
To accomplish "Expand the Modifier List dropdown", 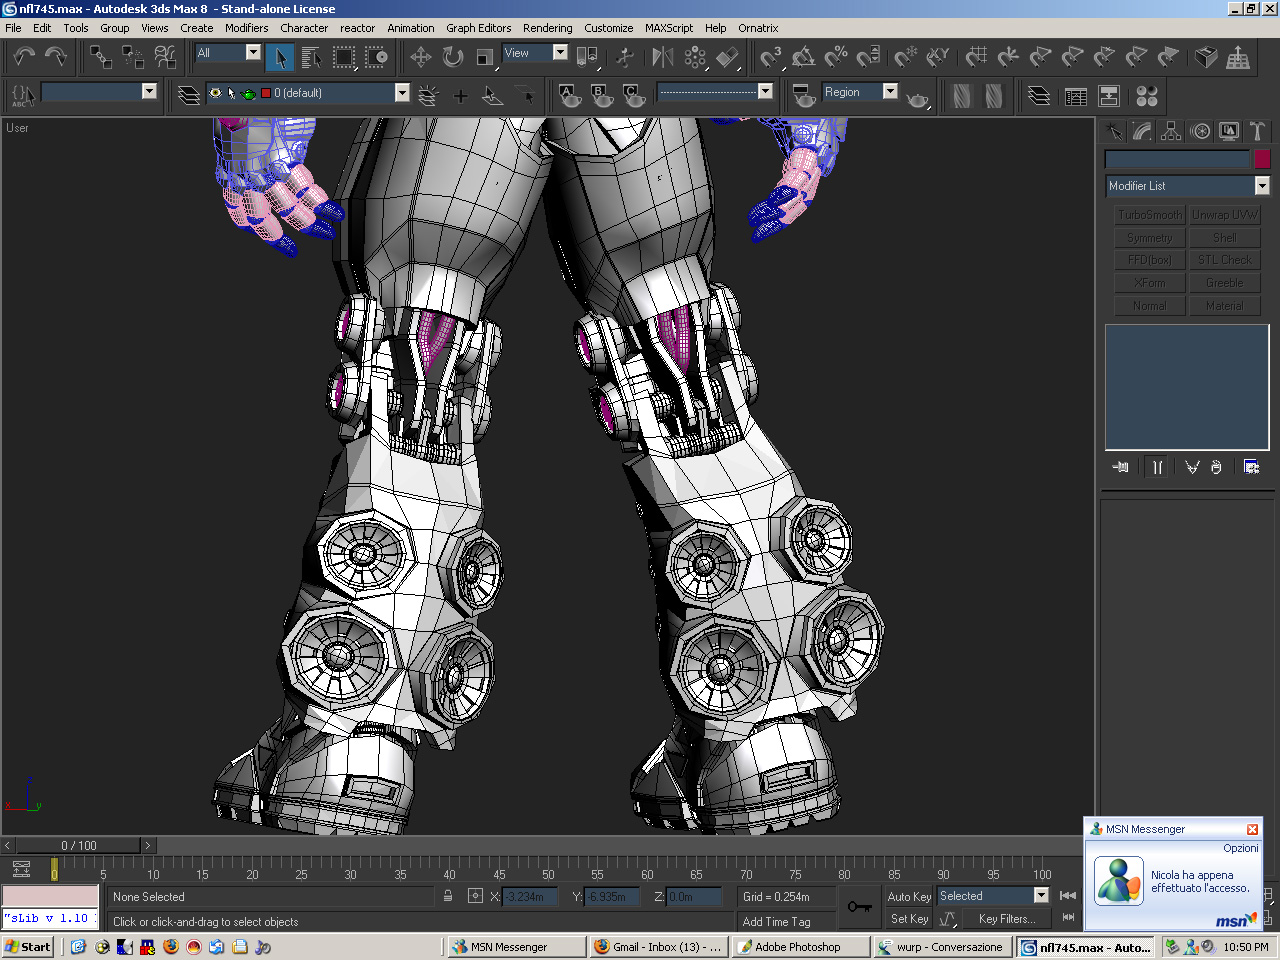I will tap(1261, 186).
